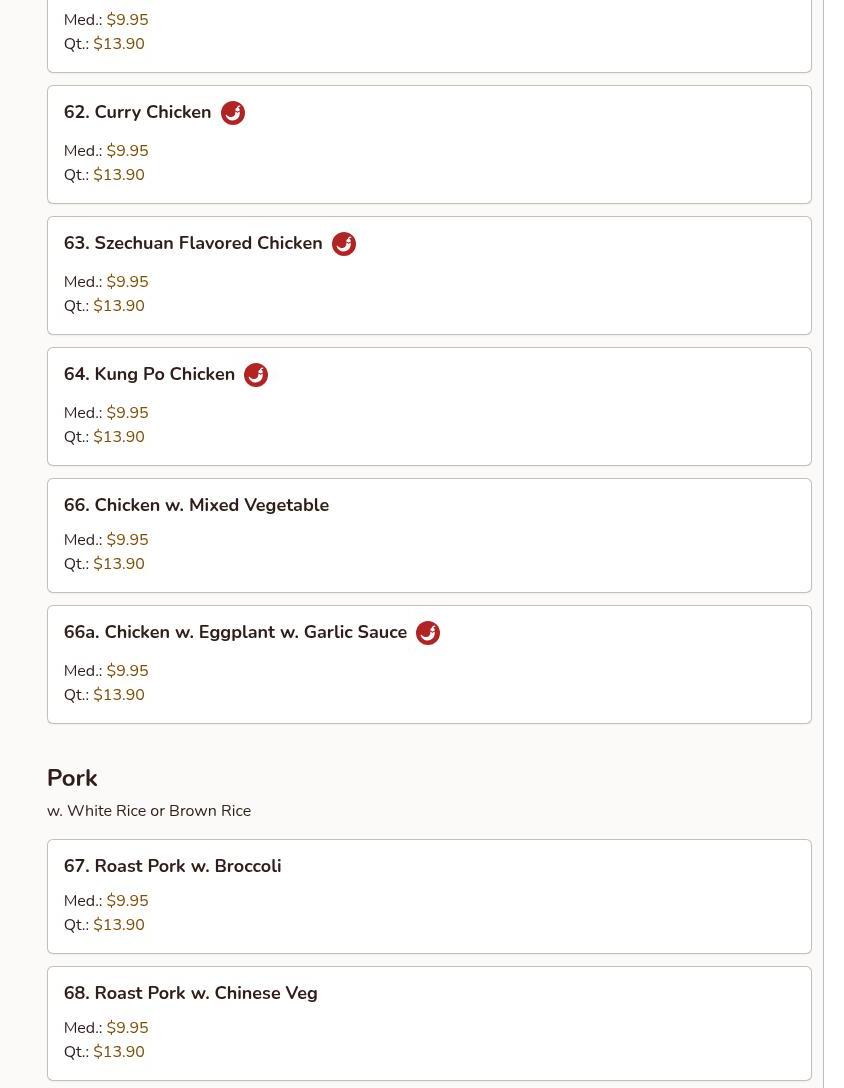Click spicy icon beside Chicken w. Eggplant Garlic Sauce

pos(428,633)
